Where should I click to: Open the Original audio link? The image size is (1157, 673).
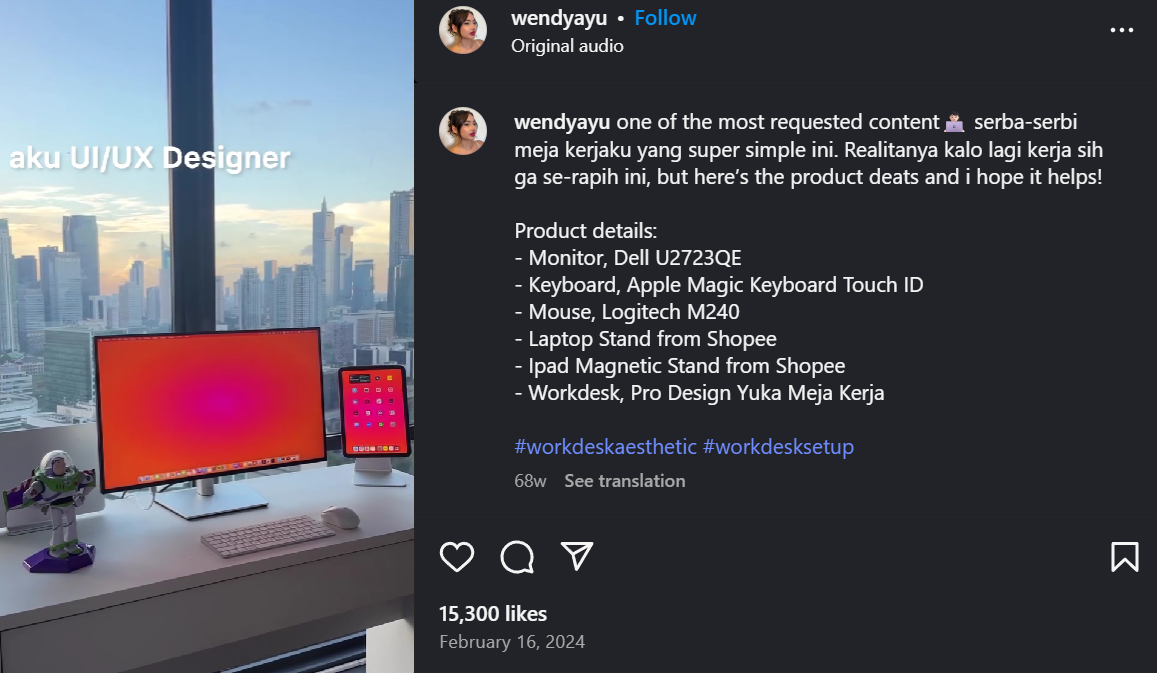tap(567, 46)
